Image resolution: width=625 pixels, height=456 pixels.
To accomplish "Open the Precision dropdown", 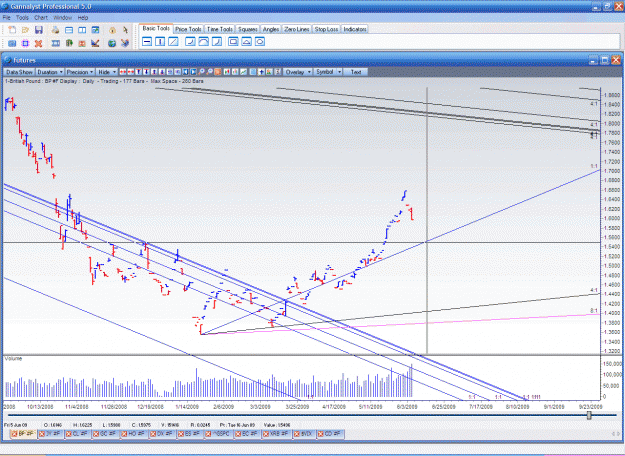I will [80, 72].
